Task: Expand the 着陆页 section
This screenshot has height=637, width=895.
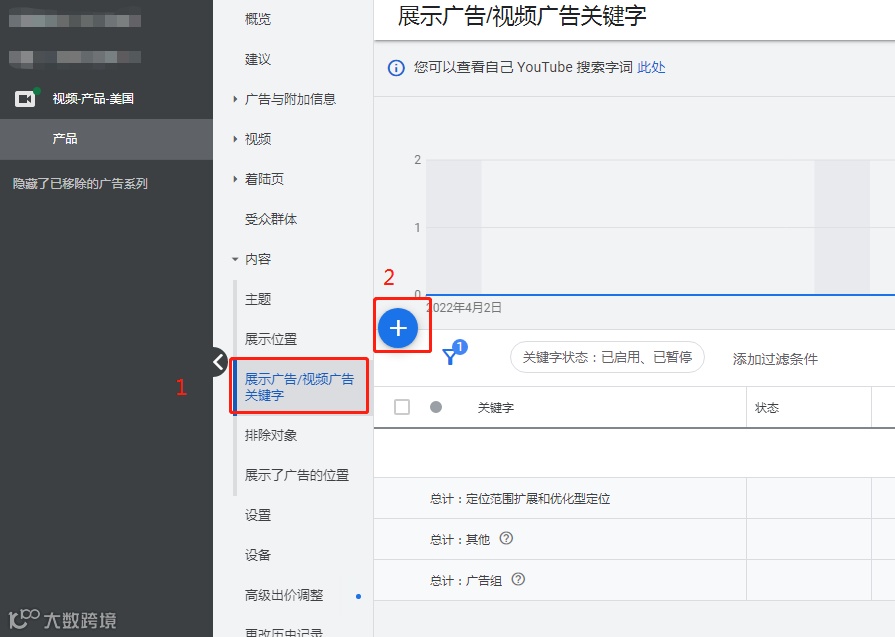Action: click(235, 179)
